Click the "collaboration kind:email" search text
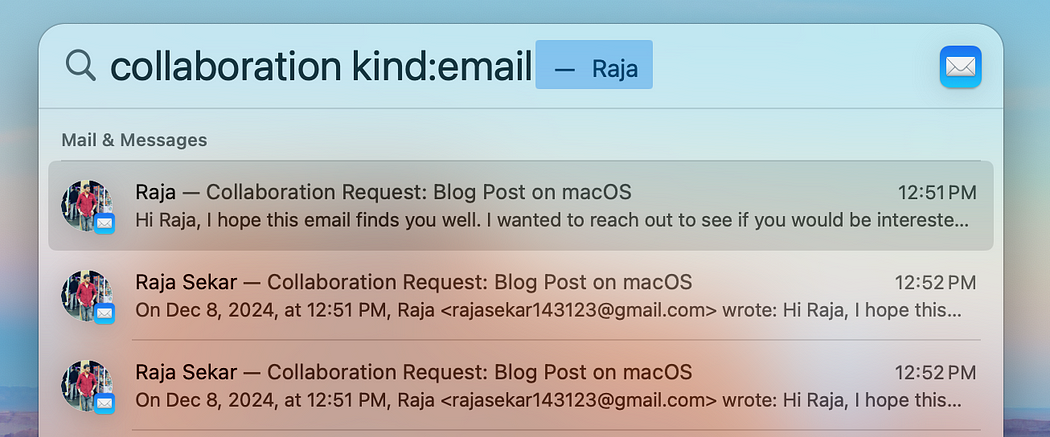 tap(320, 67)
